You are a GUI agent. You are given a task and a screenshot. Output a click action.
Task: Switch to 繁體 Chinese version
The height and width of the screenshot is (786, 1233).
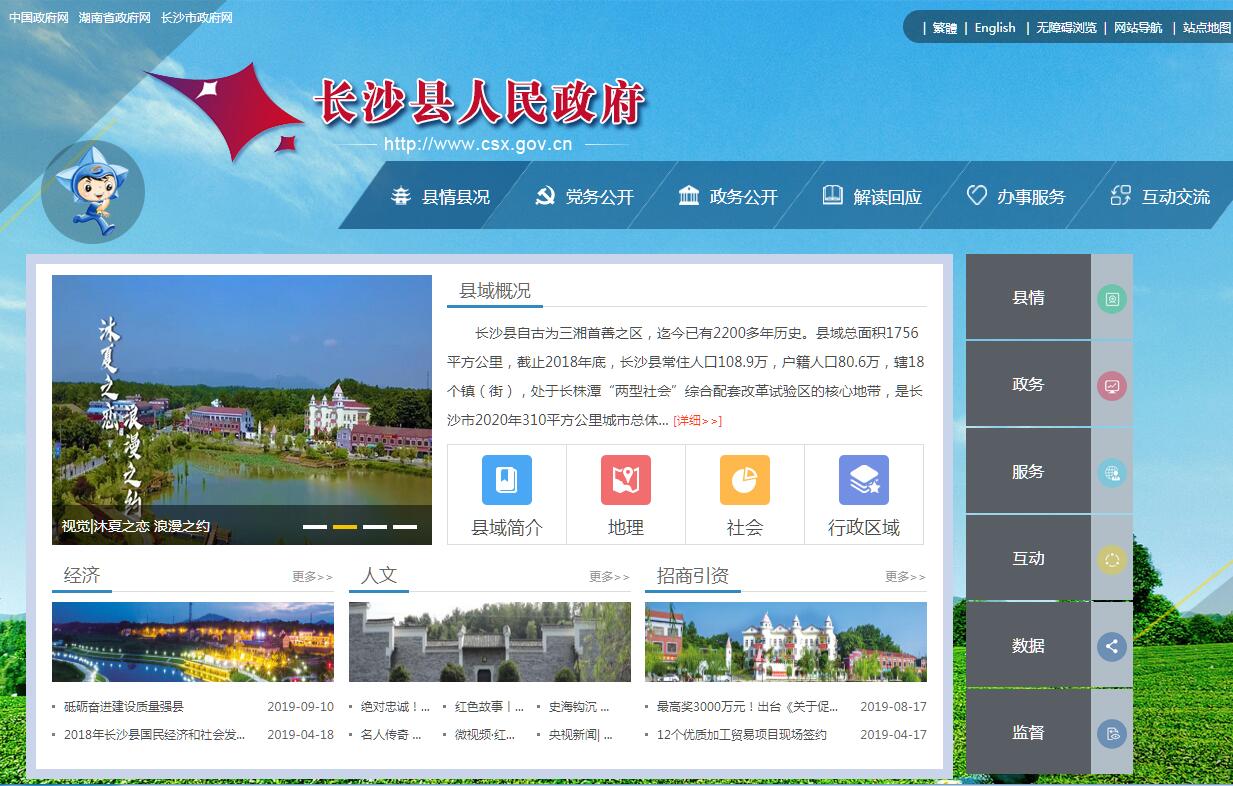(x=945, y=28)
